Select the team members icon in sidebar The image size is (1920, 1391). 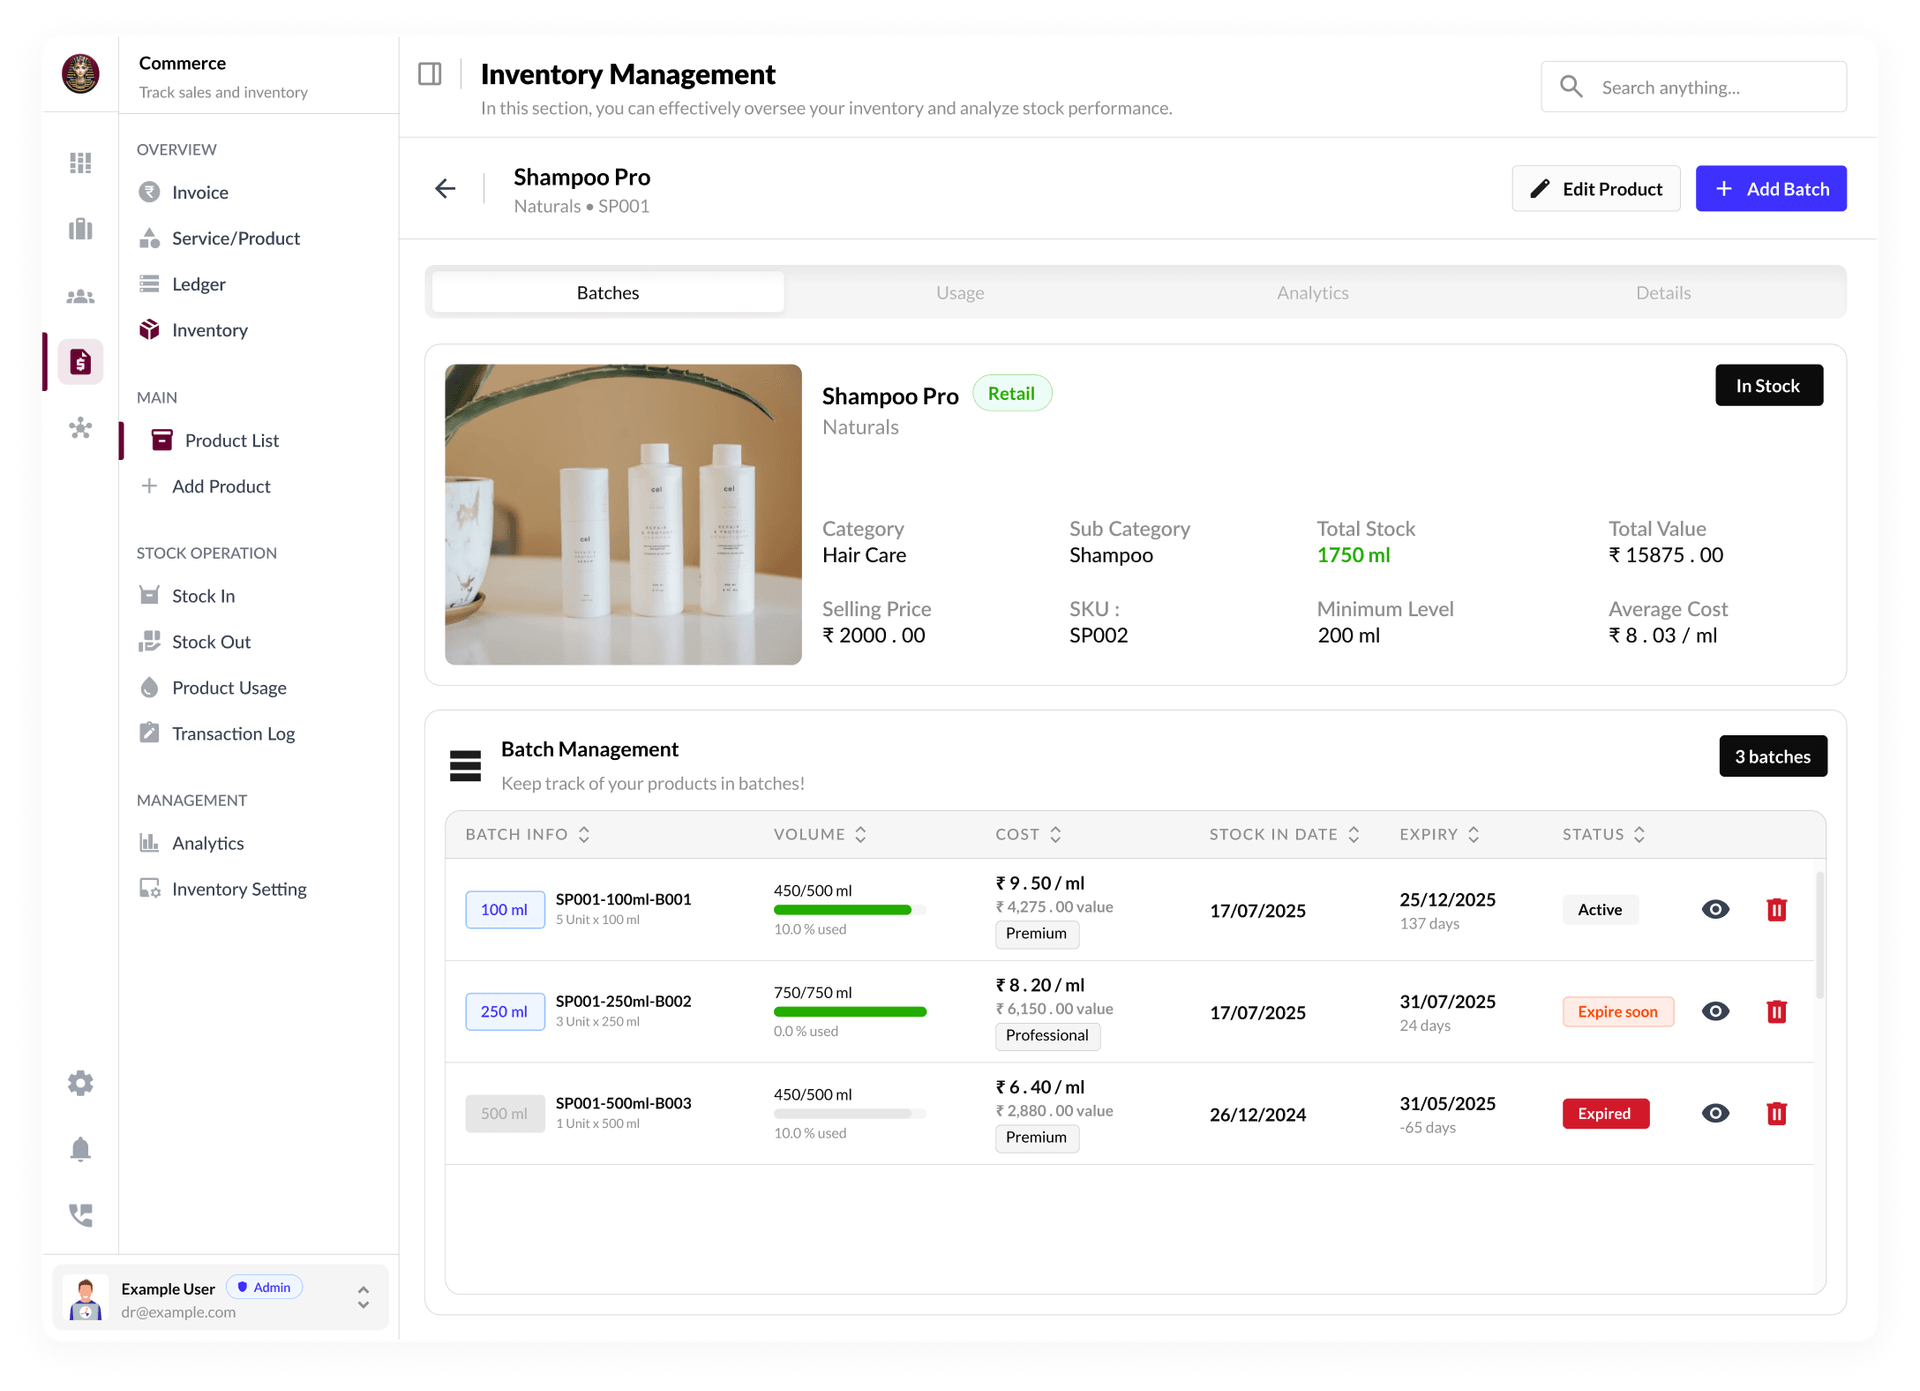coord(80,296)
